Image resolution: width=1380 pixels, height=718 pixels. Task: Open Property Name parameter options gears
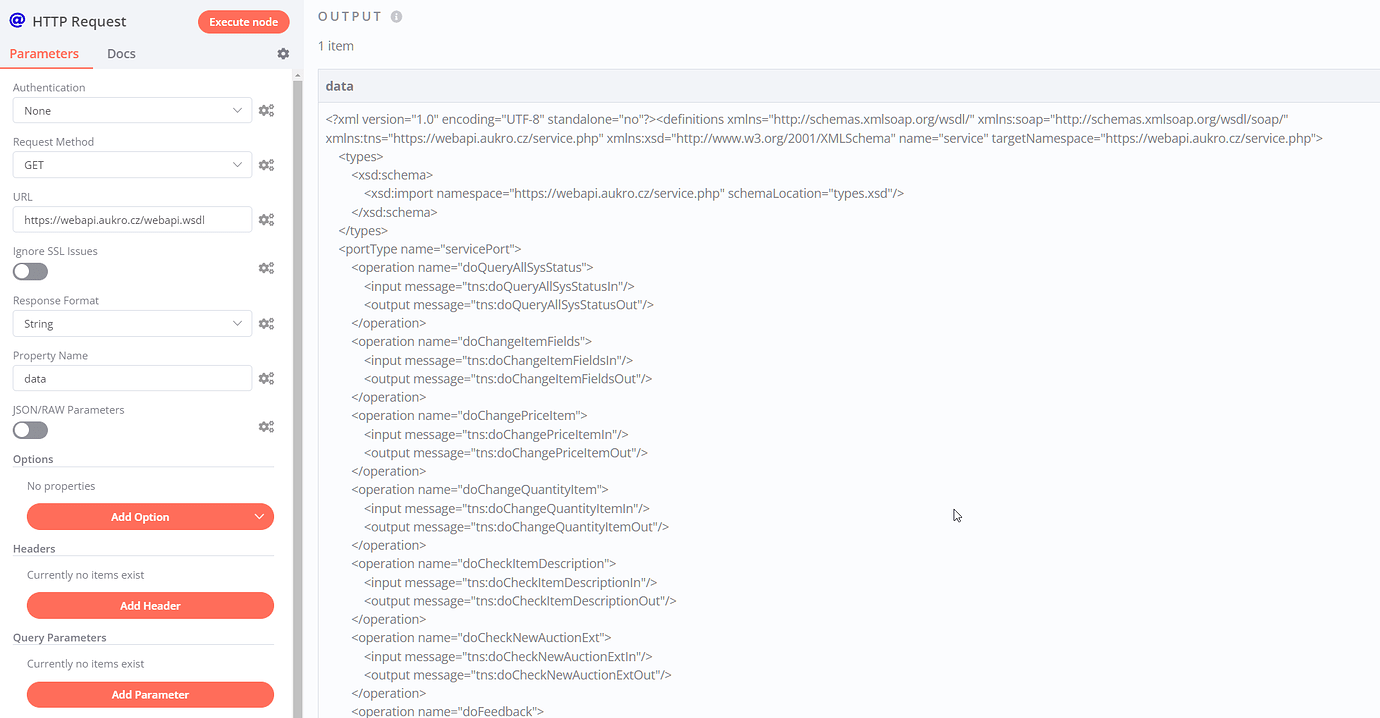click(266, 378)
